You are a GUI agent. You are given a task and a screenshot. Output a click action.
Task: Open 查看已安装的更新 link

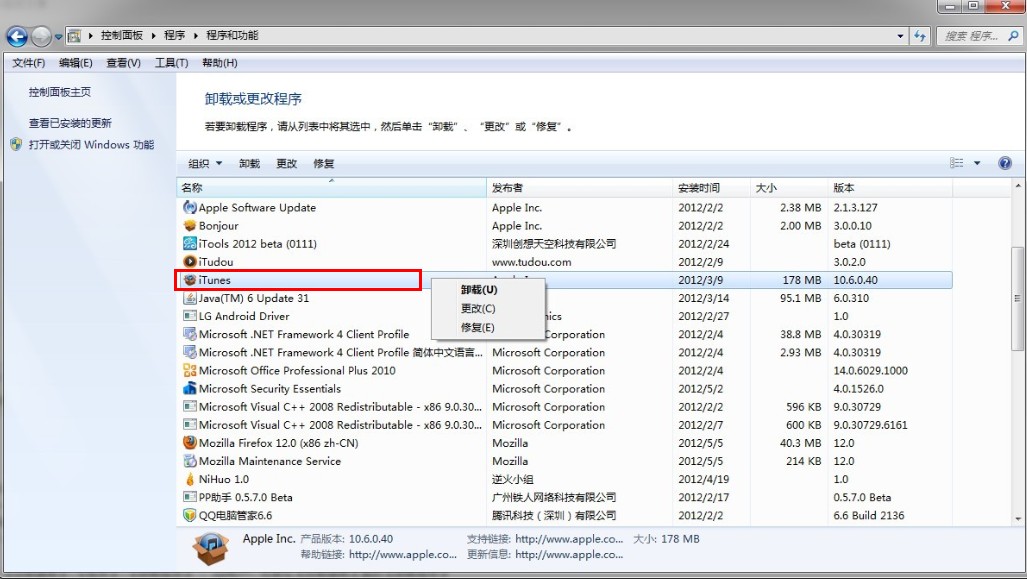[x=70, y=123]
